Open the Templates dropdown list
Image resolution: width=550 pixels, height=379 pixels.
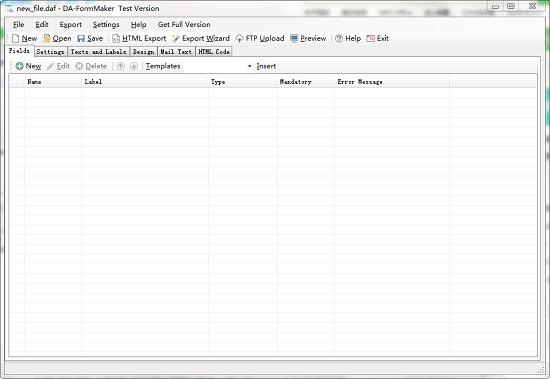coord(249,66)
